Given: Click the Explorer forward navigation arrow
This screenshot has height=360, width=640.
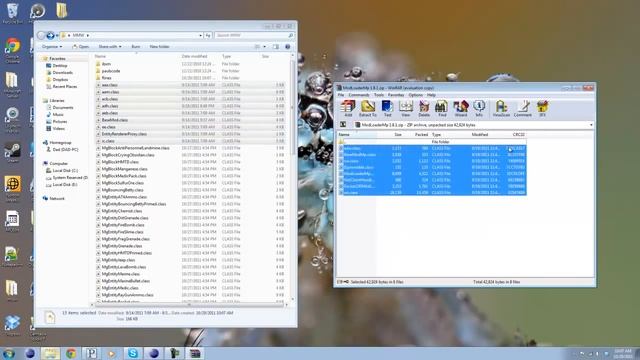Looking at the screenshot, I should point(50,36).
